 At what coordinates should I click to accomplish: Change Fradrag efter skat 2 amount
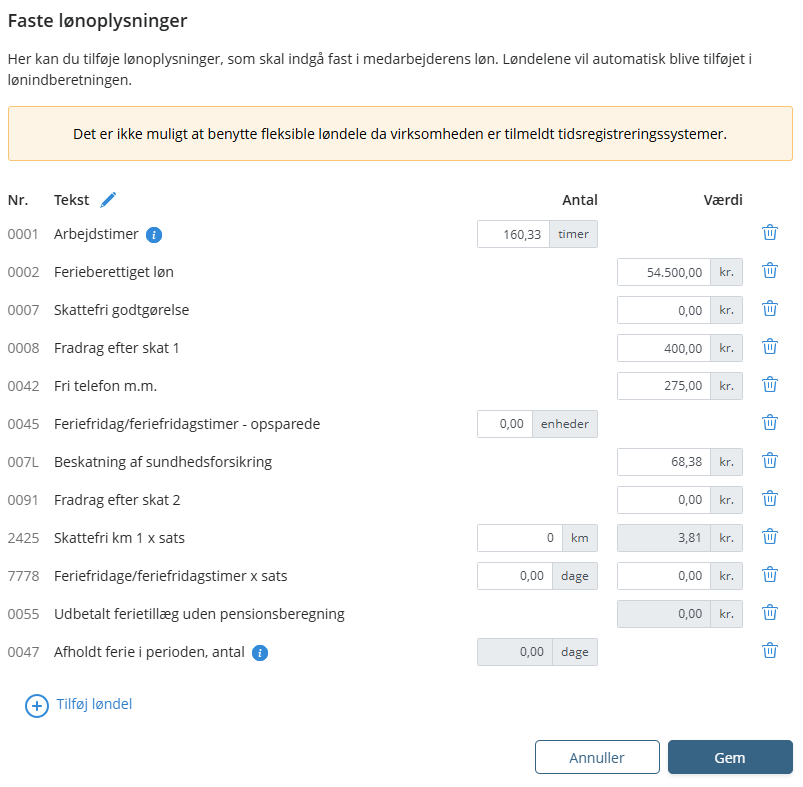pos(664,500)
